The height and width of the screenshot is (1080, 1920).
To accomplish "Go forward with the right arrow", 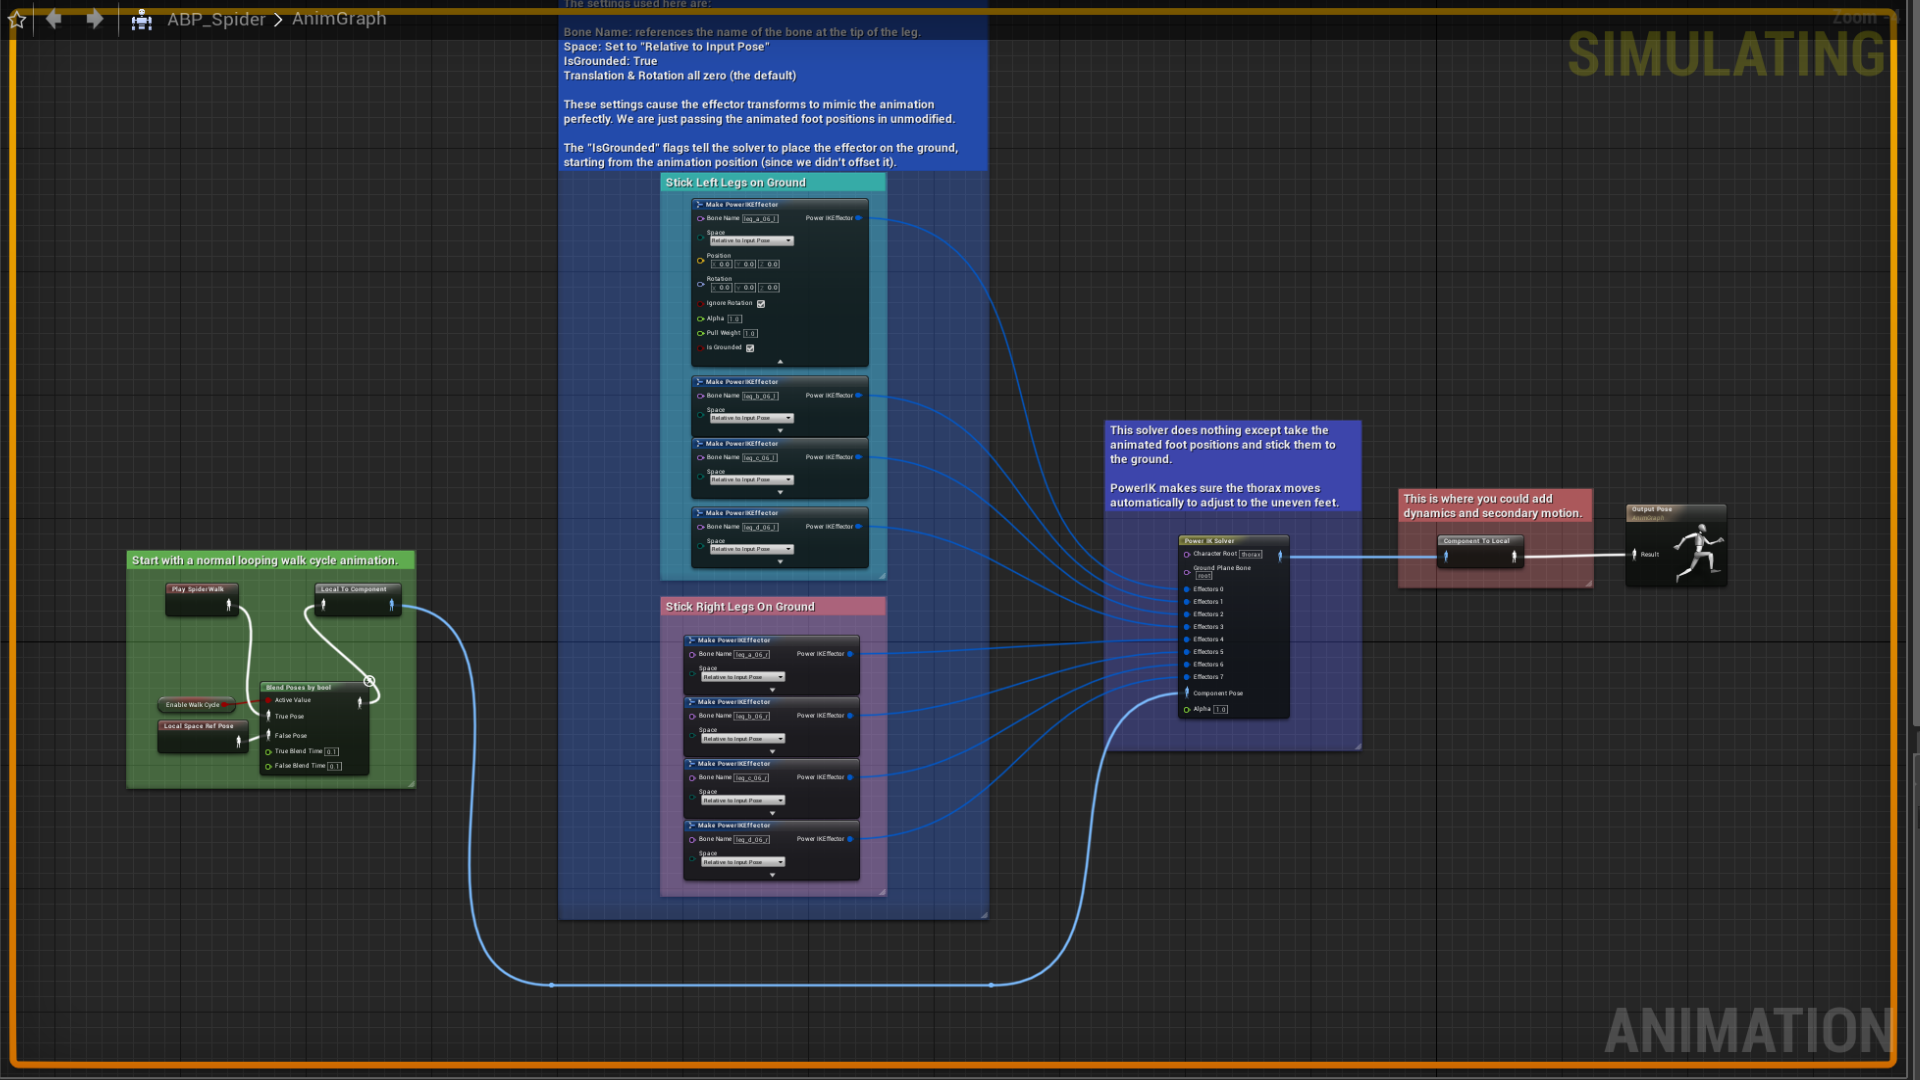I will coord(94,19).
